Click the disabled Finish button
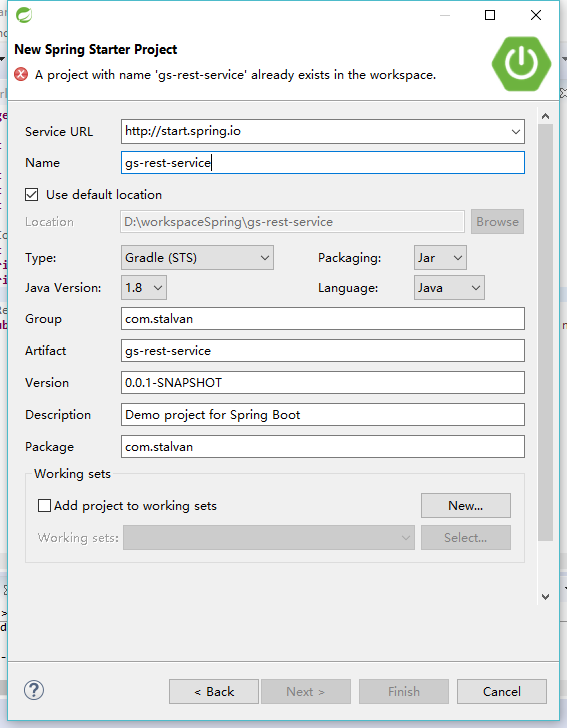Screen dimensions: 567x728 pos(404,692)
